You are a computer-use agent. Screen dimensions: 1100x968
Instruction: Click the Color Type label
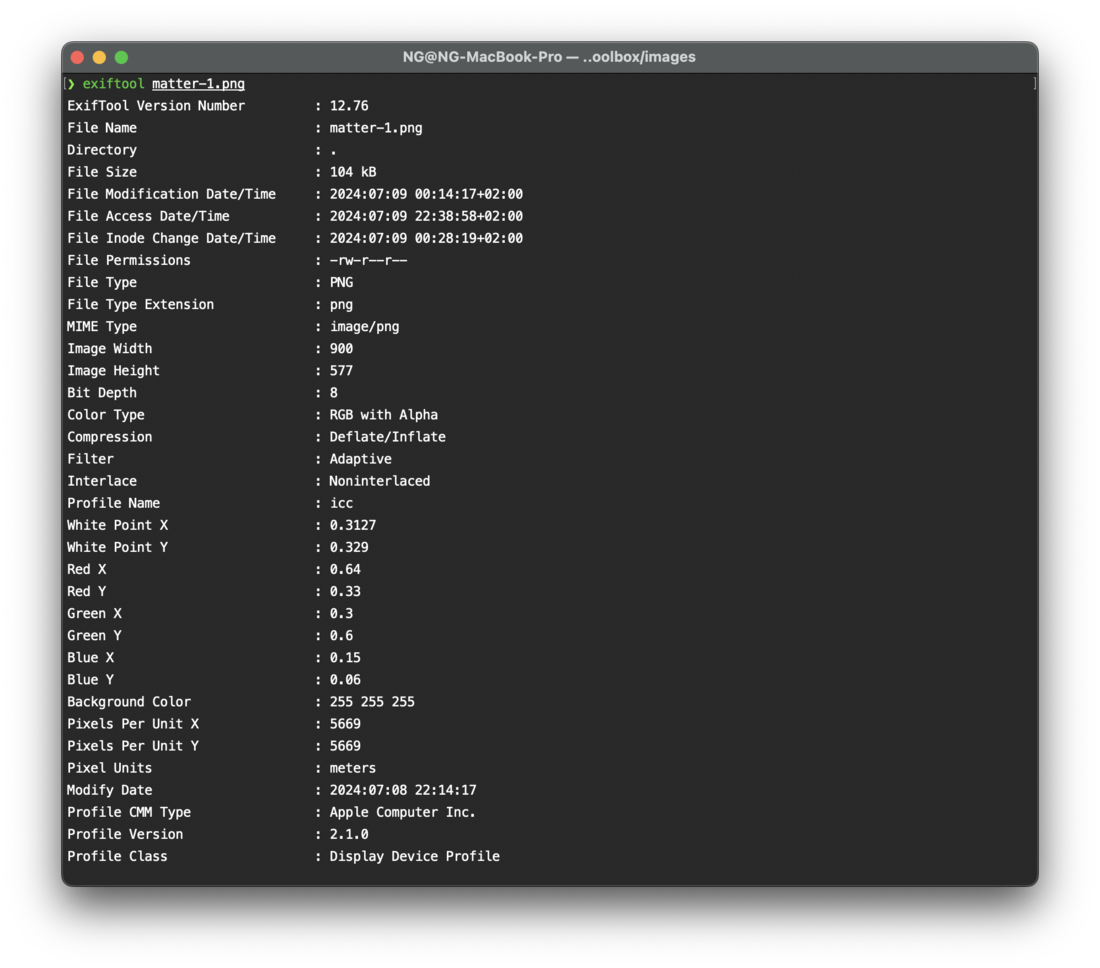pyautogui.click(x=106, y=415)
